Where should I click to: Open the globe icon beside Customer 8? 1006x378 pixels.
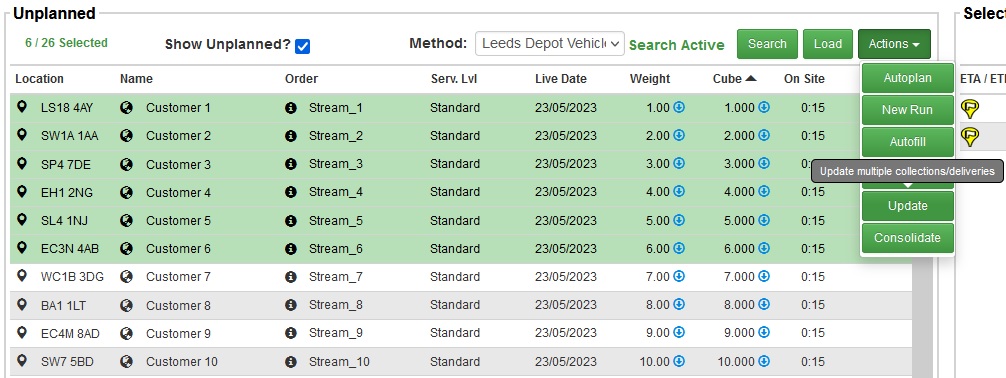click(126, 305)
